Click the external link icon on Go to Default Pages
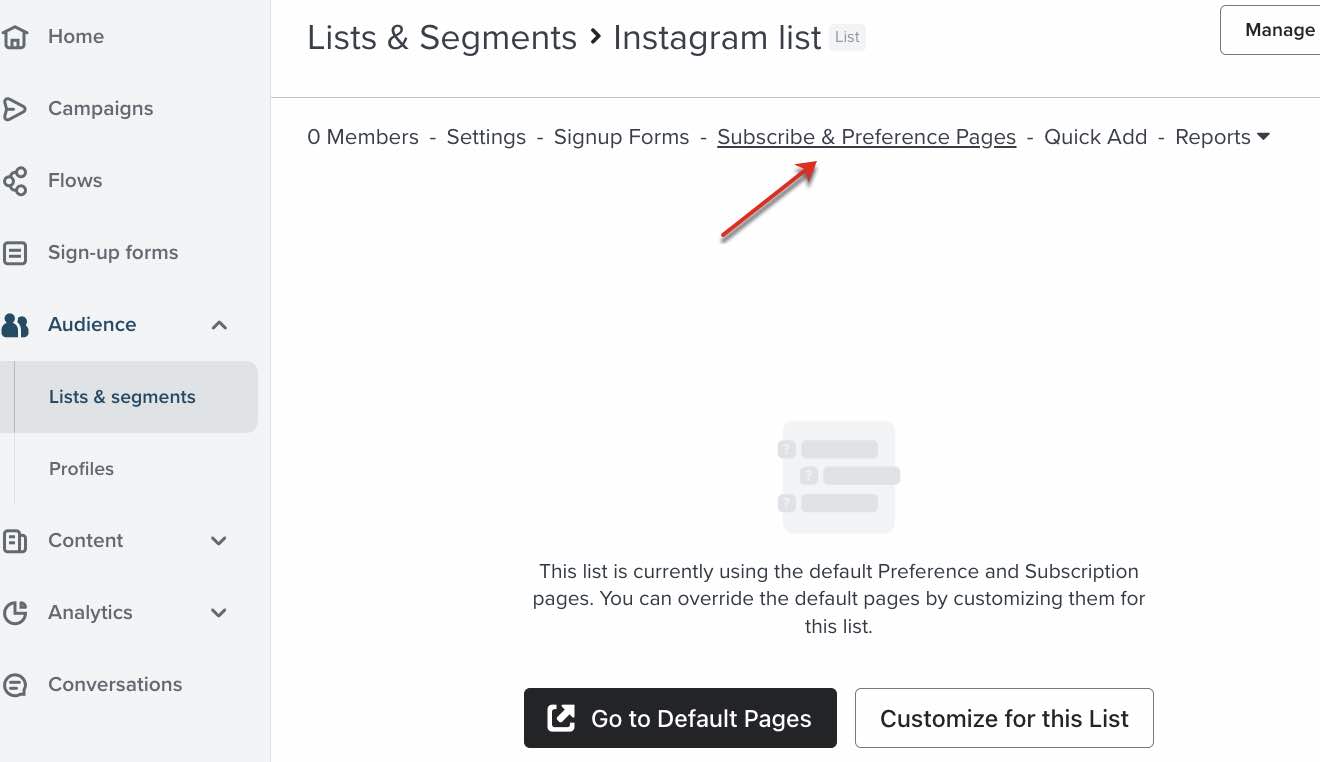1320x762 pixels. pos(563,718)
